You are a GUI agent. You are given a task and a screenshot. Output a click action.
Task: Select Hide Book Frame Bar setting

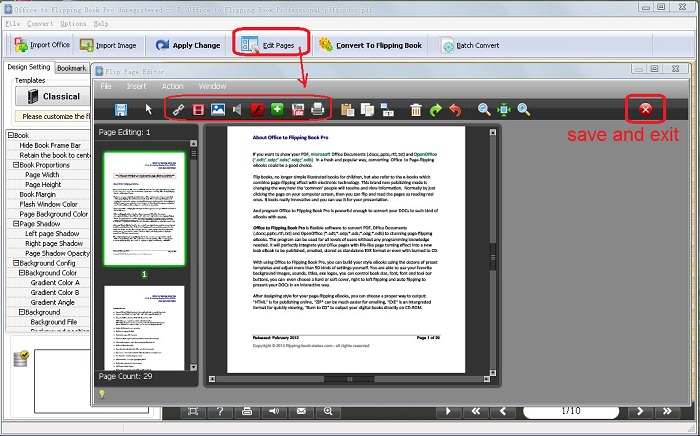50,145
